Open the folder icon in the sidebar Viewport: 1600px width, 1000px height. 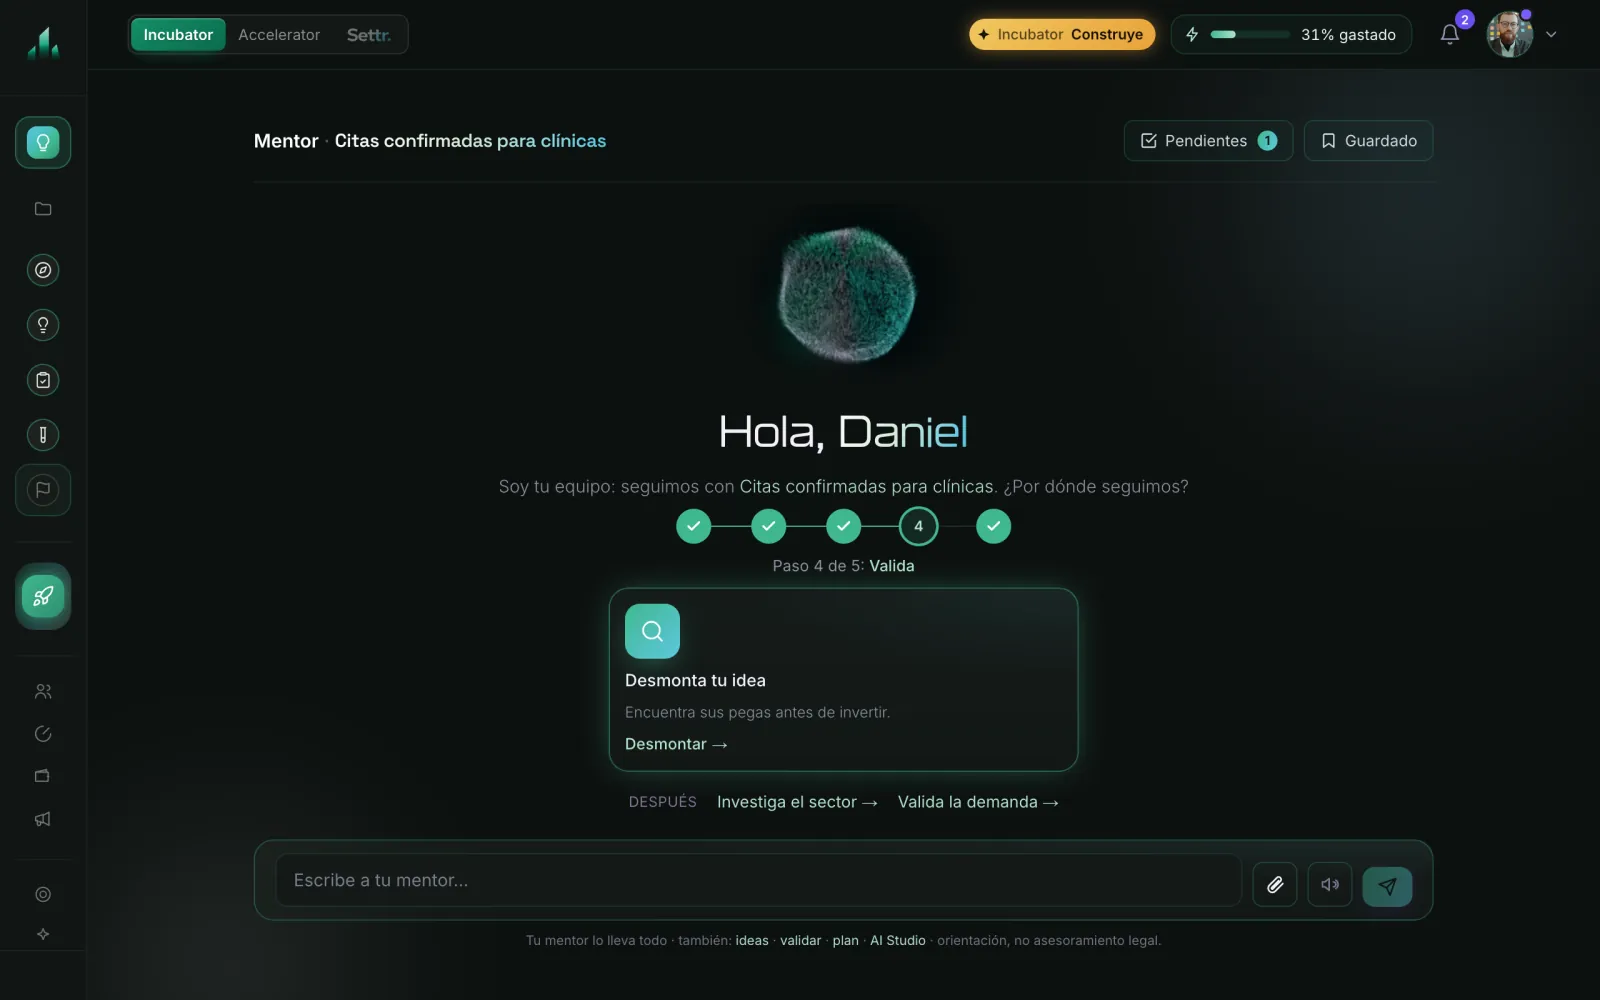pos(43,209)
